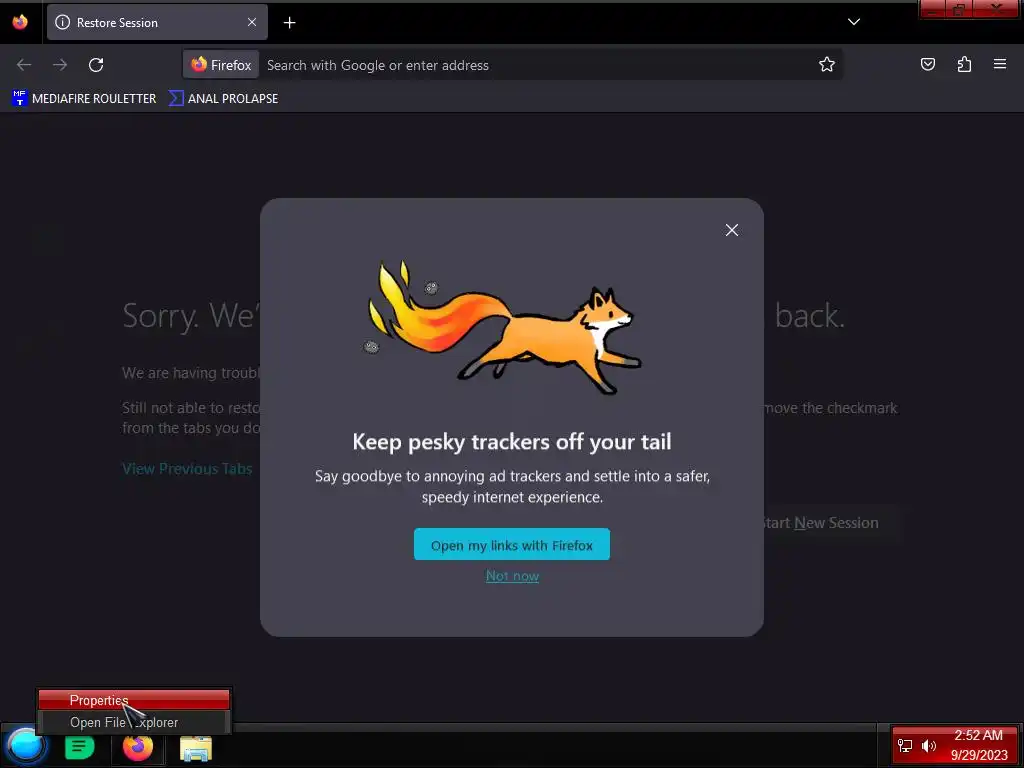Open the Start orb button

(x=26, y=747)
